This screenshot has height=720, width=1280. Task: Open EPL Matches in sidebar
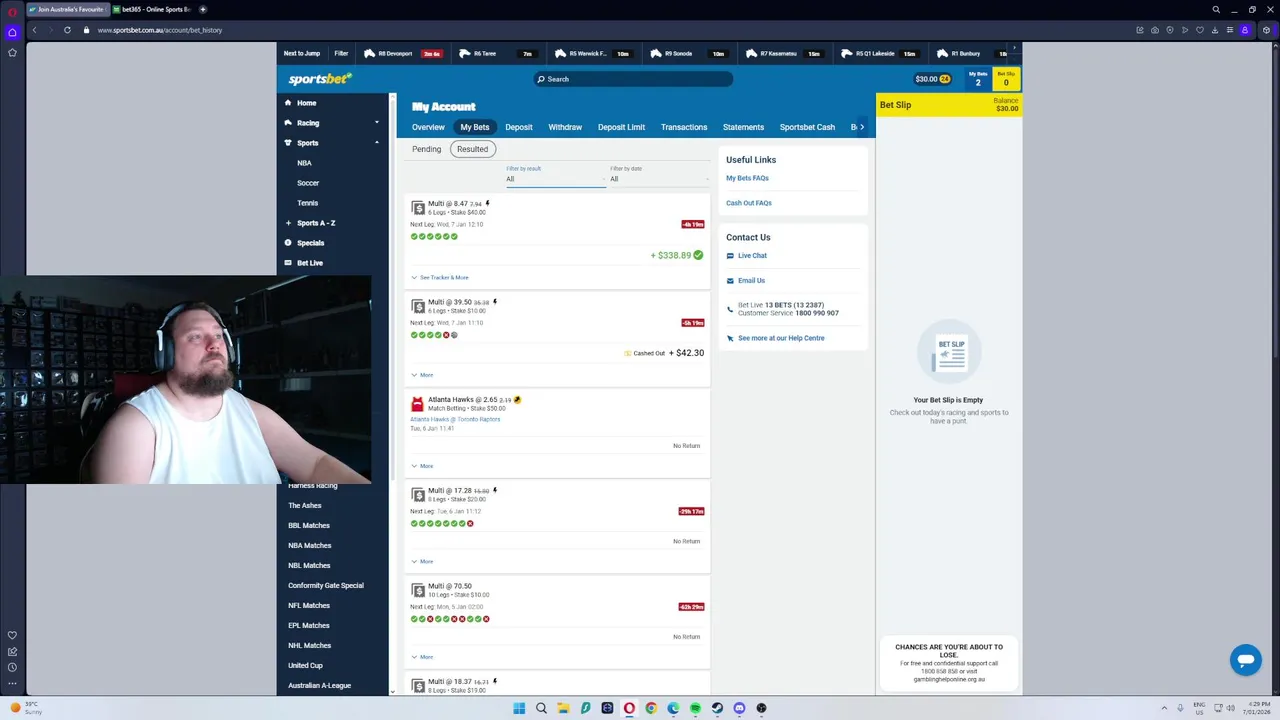coord(308,626)
